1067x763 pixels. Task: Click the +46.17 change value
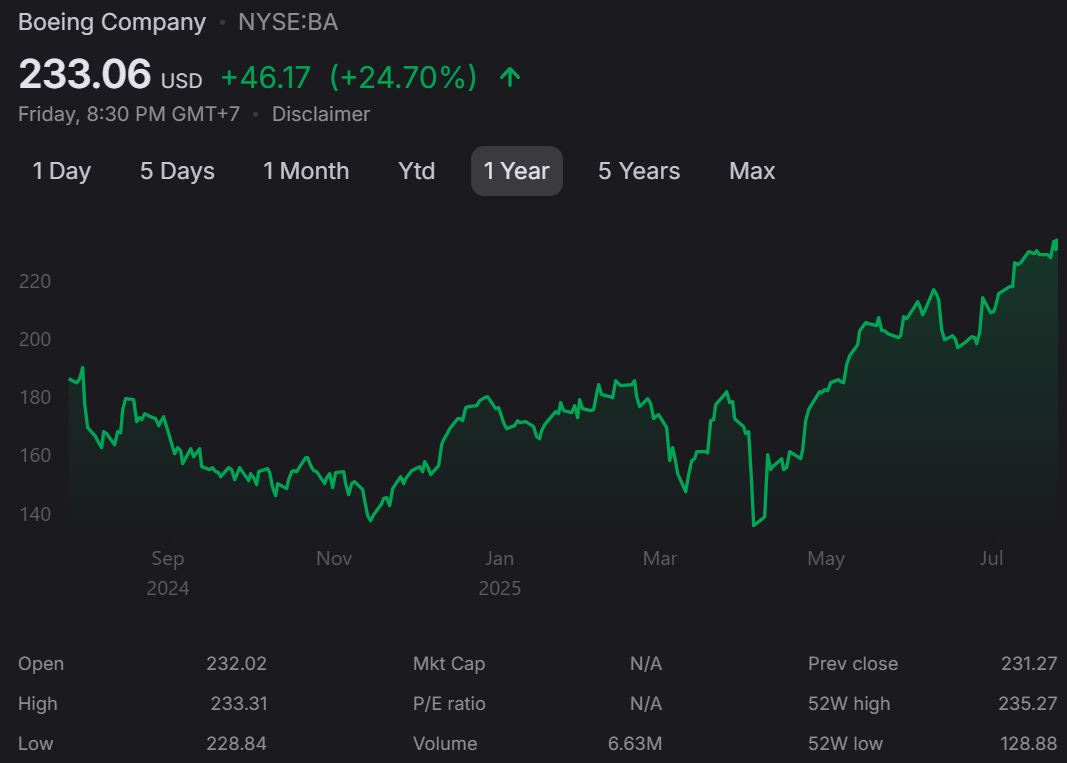tap(265, 78)
